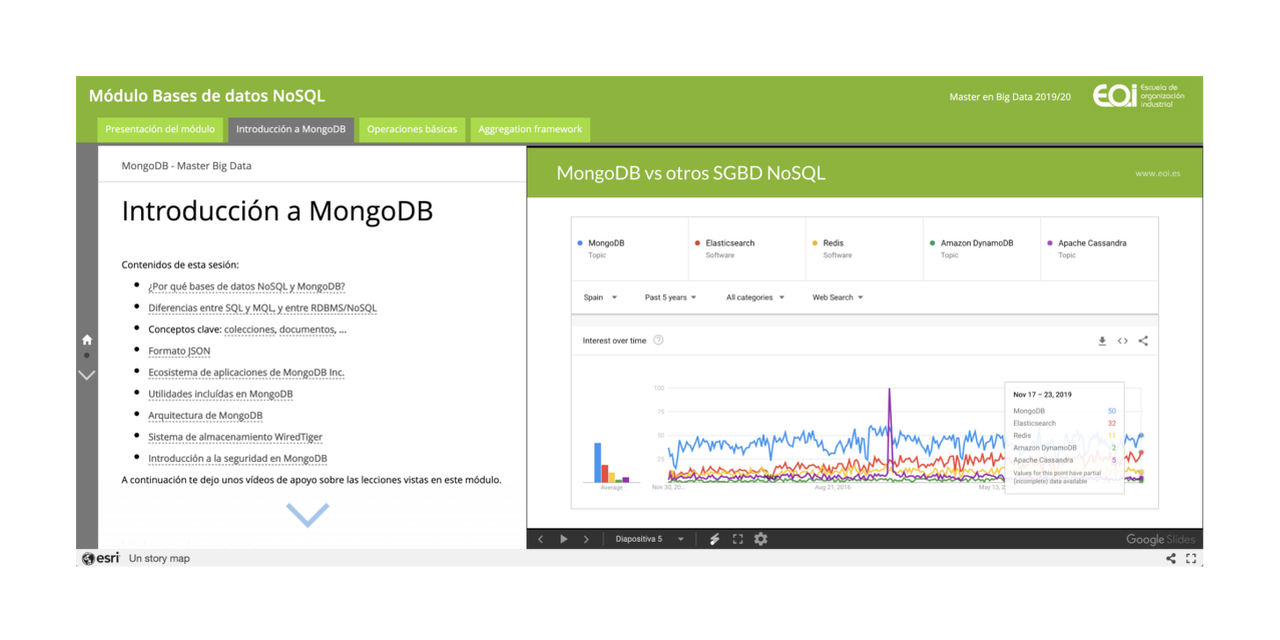The height and width of the screenshot is (640, 1280).
Task: Open the Formato JSON link
Action: click(179, 351)
